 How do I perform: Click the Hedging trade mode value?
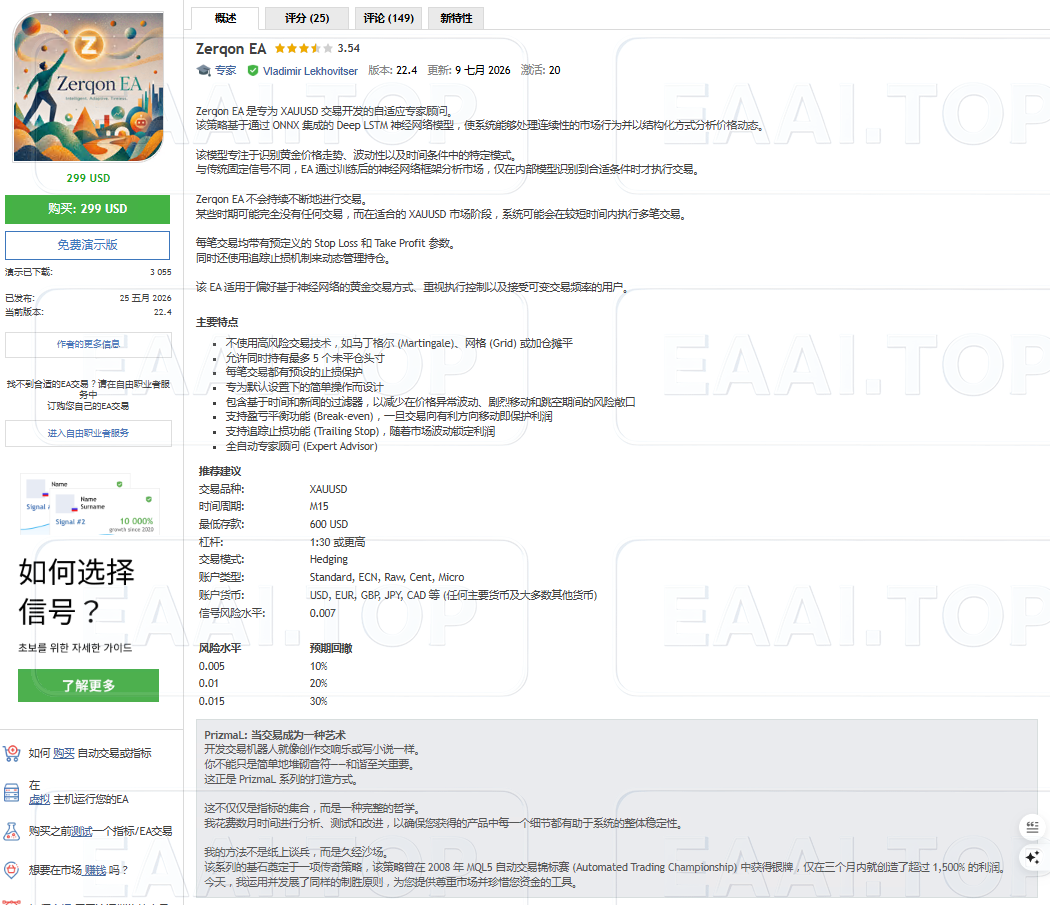click(329, 559)
